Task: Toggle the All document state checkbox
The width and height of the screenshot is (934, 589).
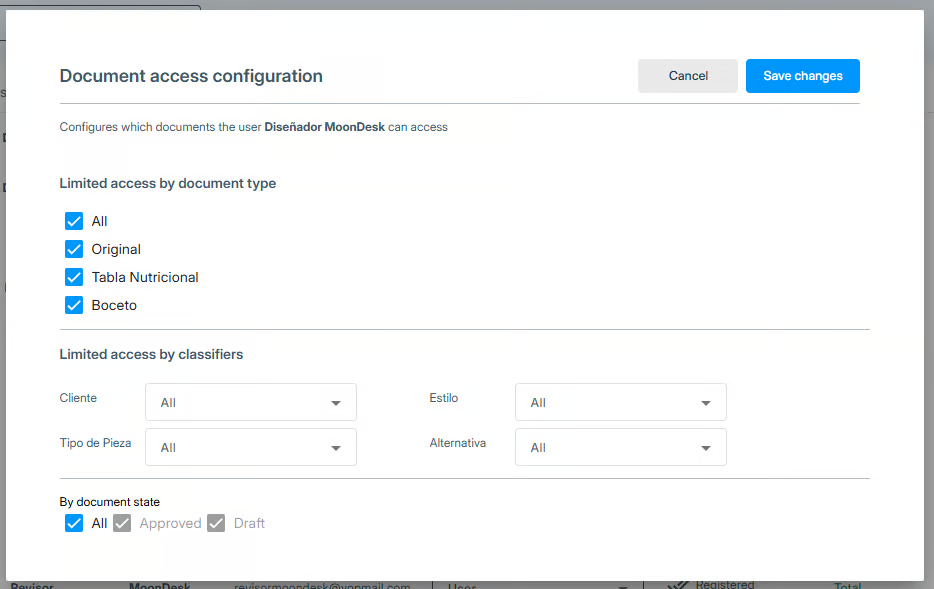Action: [x=74, y=523]
